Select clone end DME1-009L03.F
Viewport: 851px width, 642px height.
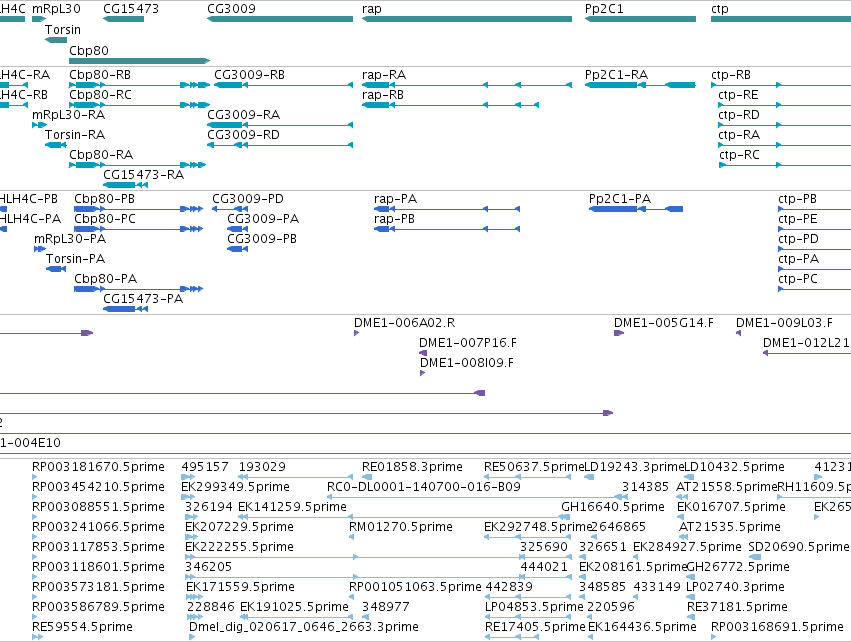[x=784, y=323]
